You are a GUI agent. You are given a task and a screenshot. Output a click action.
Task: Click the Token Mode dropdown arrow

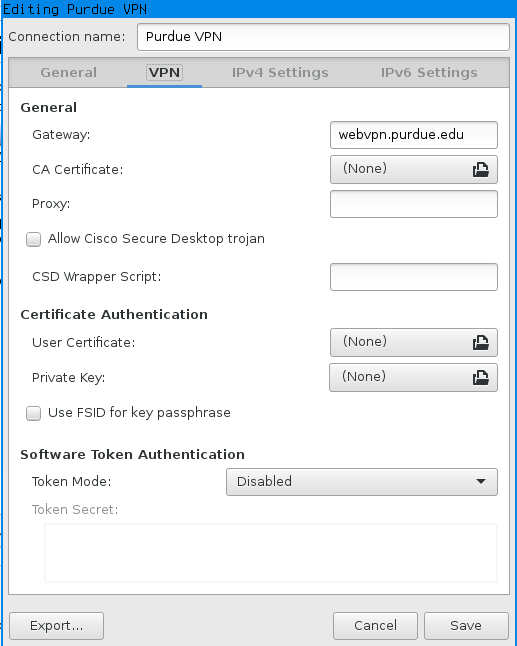[x=480, y=481]
